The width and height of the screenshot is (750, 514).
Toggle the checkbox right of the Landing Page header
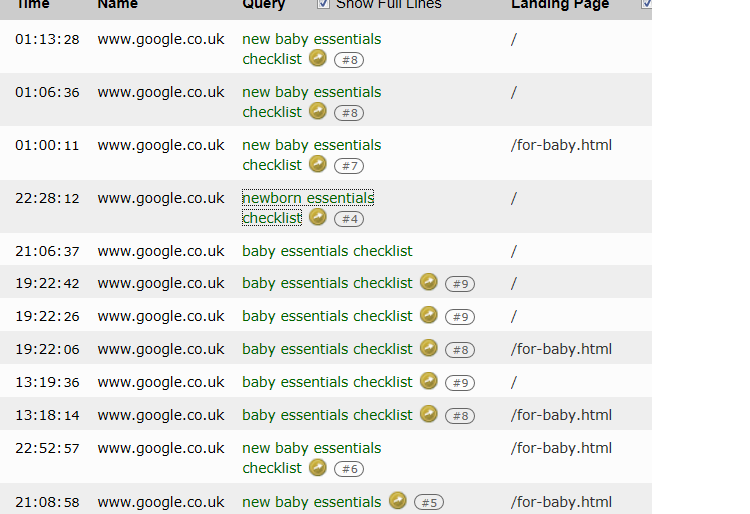[x=646, y=4]
